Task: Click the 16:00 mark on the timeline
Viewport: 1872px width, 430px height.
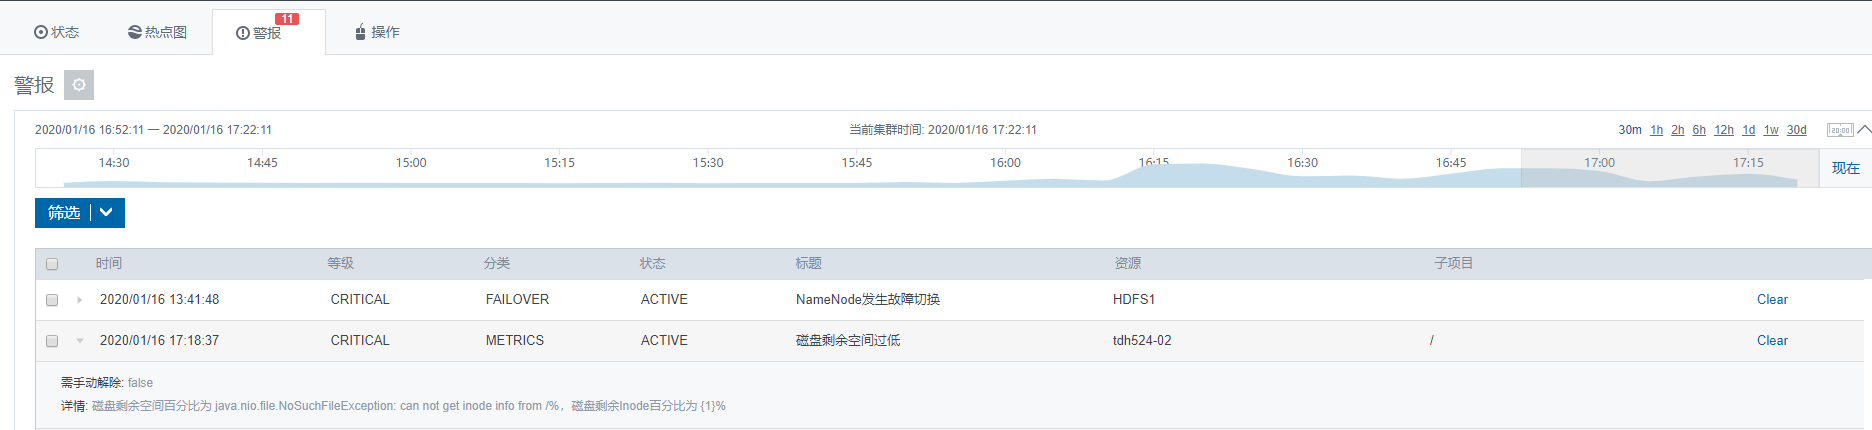Action: (x=1005, y=163)
